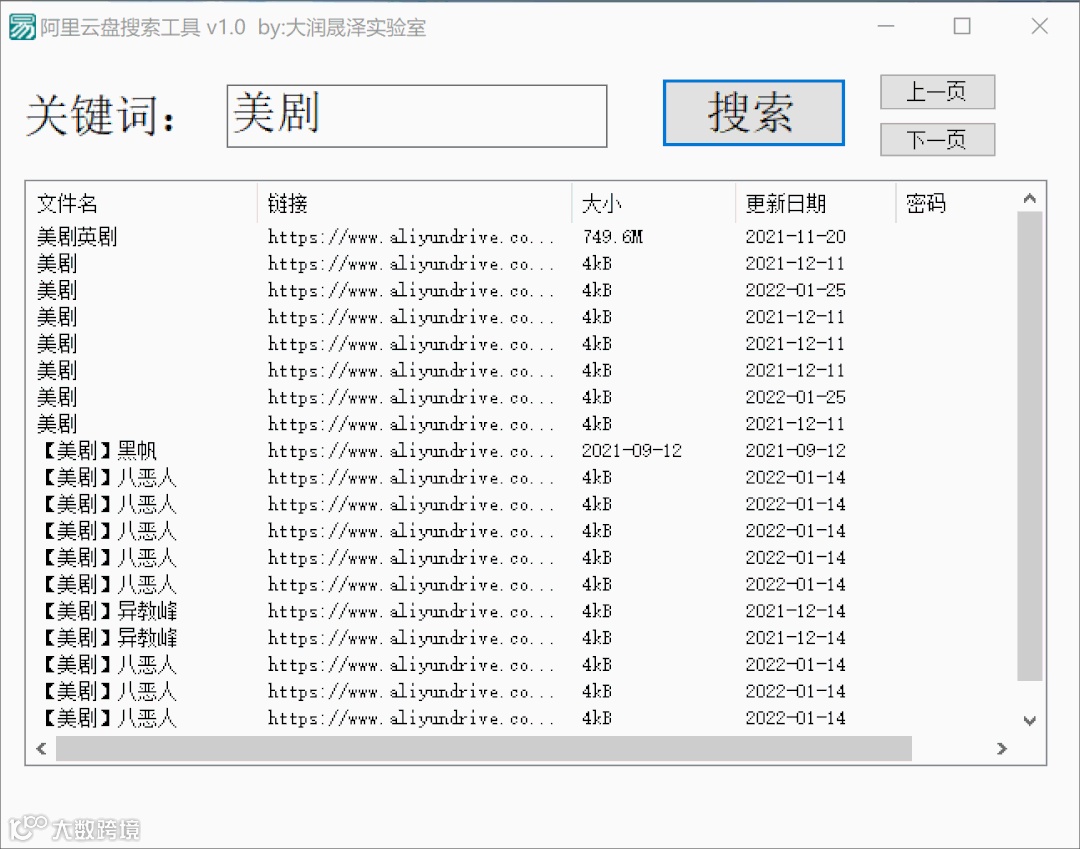Click the horizontal scrollbar left arrow
Image resolution: width=1080 pixels, height=849 pixels.
[x=41, y=748]
